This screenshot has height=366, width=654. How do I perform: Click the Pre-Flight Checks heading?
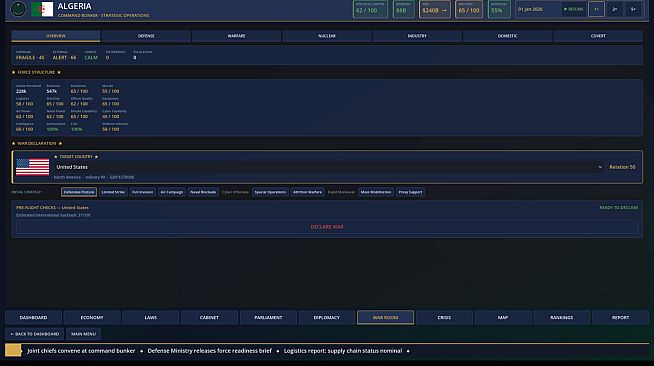[x=52, y=208]
